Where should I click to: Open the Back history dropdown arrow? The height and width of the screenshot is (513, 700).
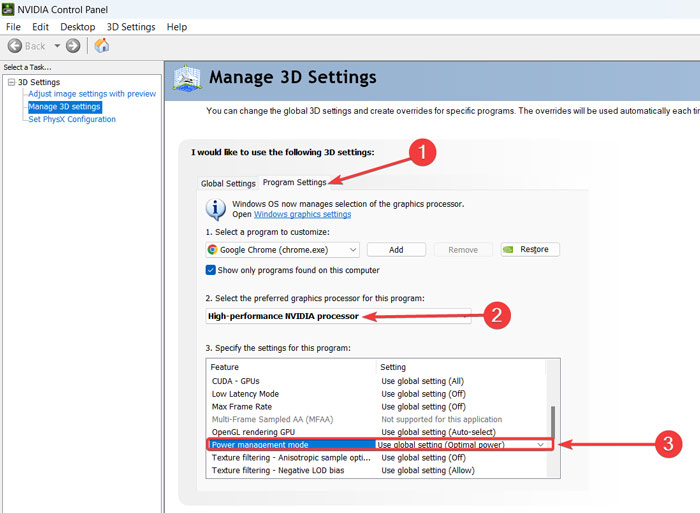57,46
